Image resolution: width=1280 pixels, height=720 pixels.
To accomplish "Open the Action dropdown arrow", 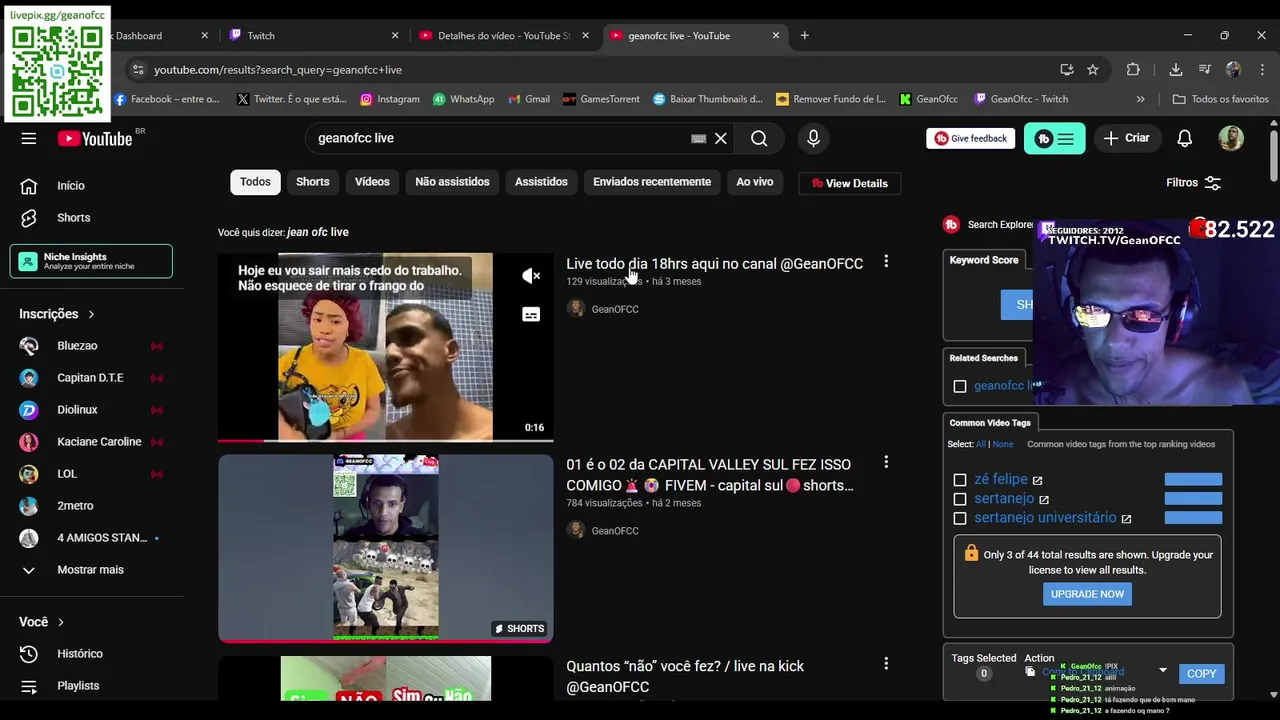I will [x=1162, y=671].
